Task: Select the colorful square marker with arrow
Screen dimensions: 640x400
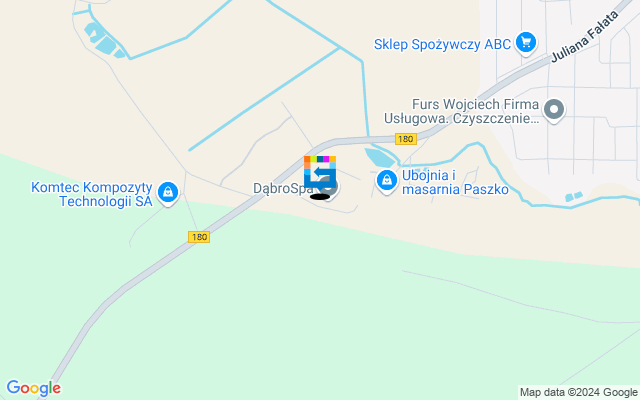Action: (320, 172)
